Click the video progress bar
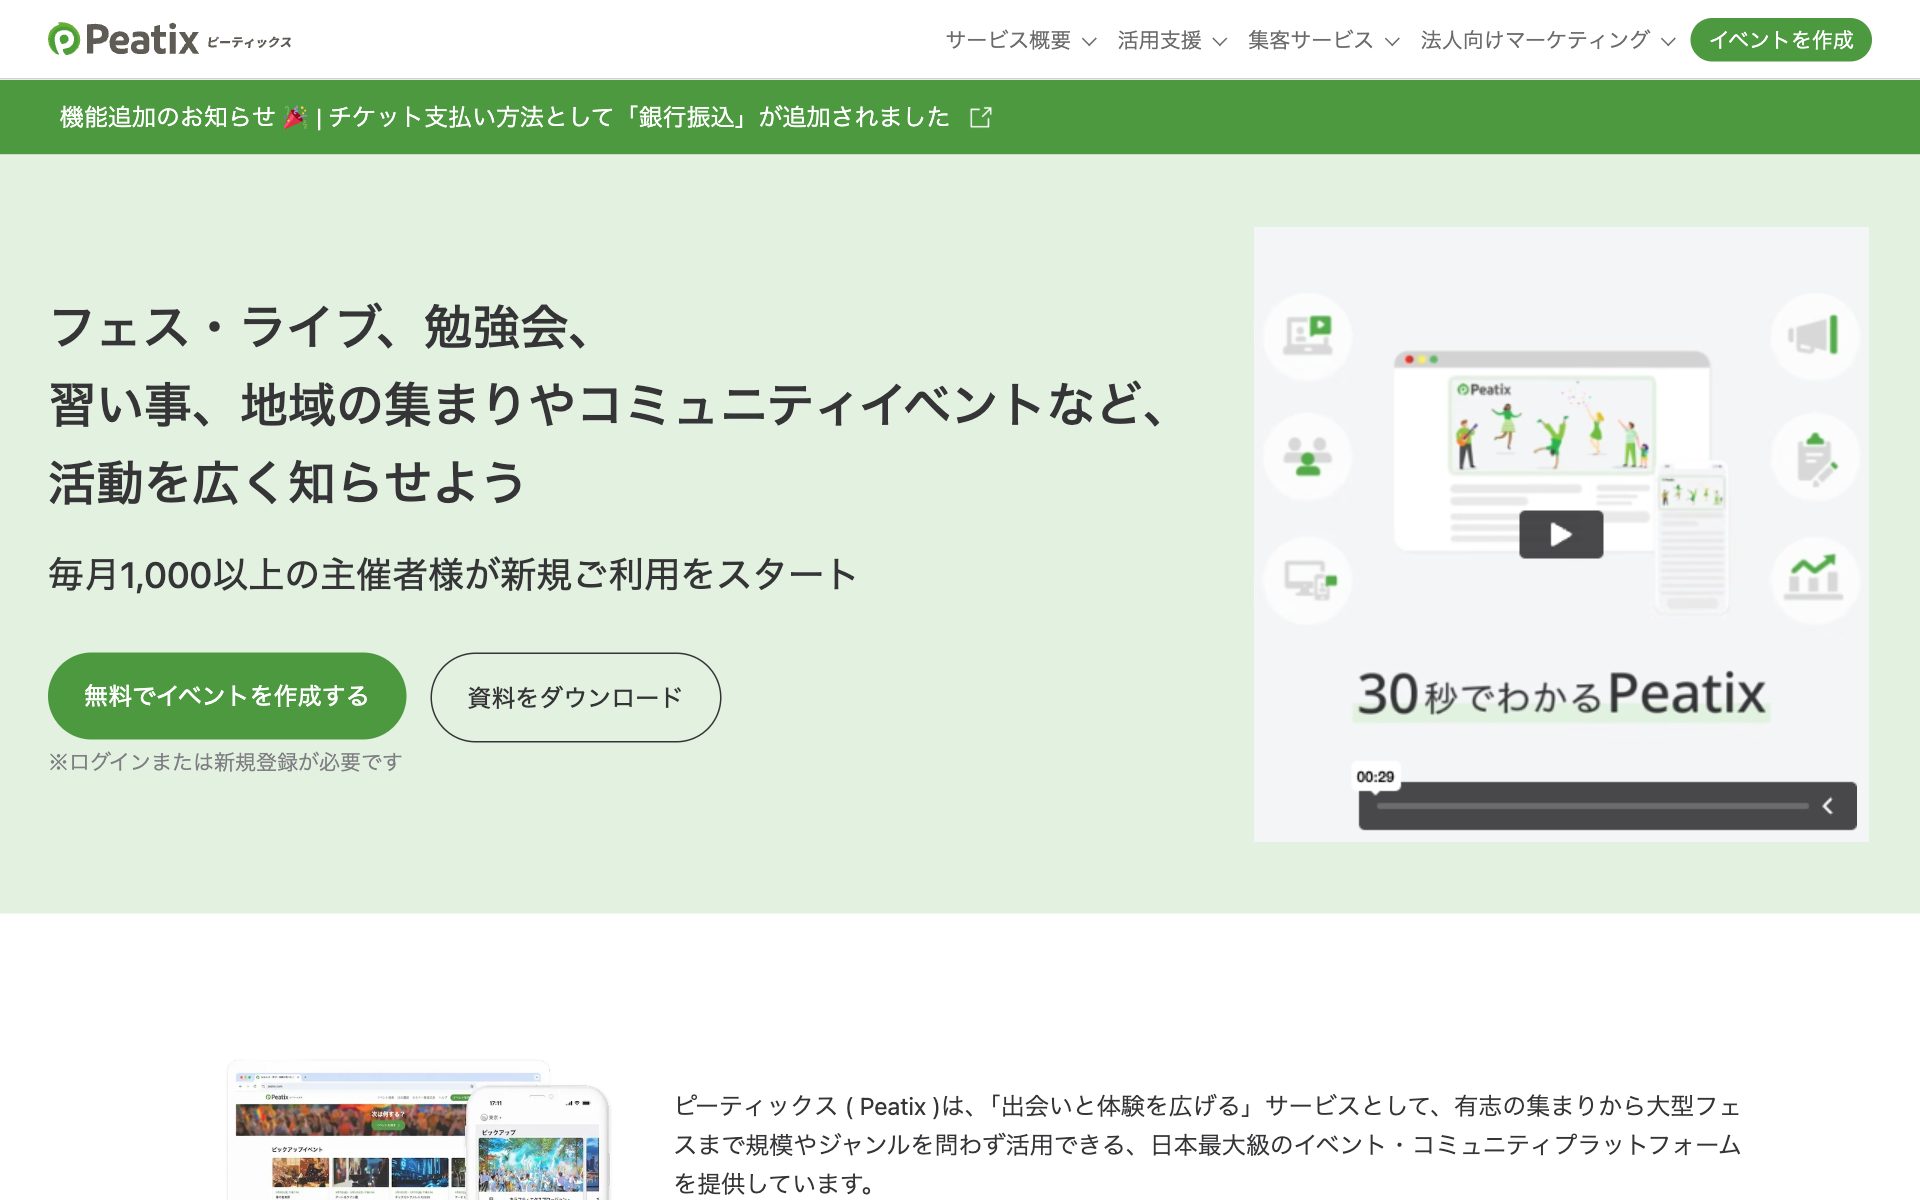Viewport: 1920px width, 1200px height. click(x=1592, y=806)
